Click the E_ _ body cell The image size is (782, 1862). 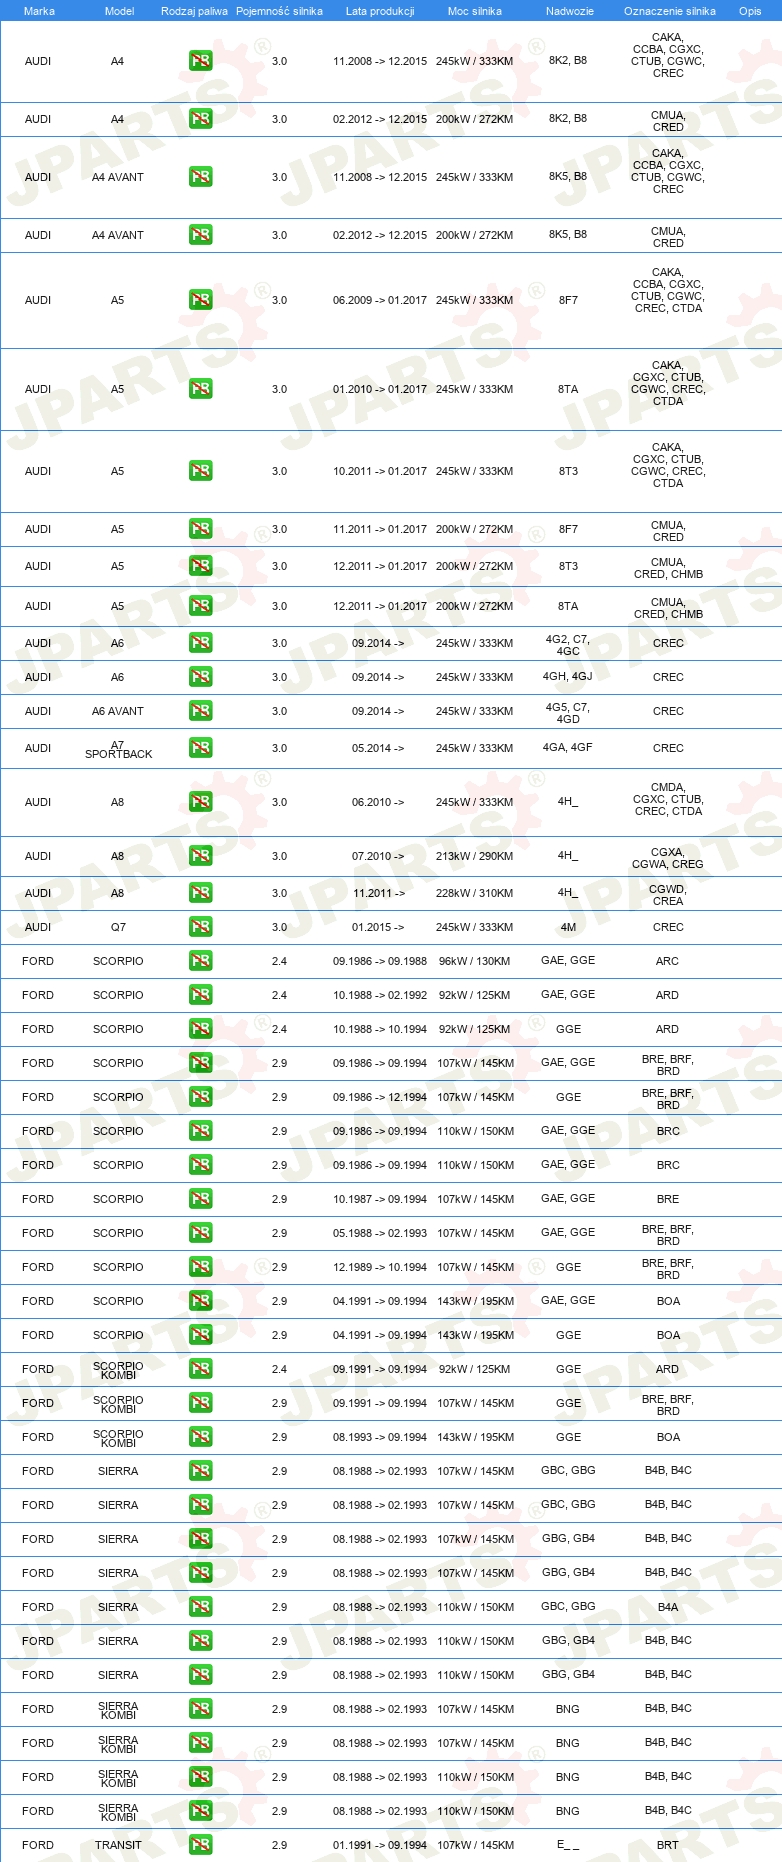(x=568, y=1845)
